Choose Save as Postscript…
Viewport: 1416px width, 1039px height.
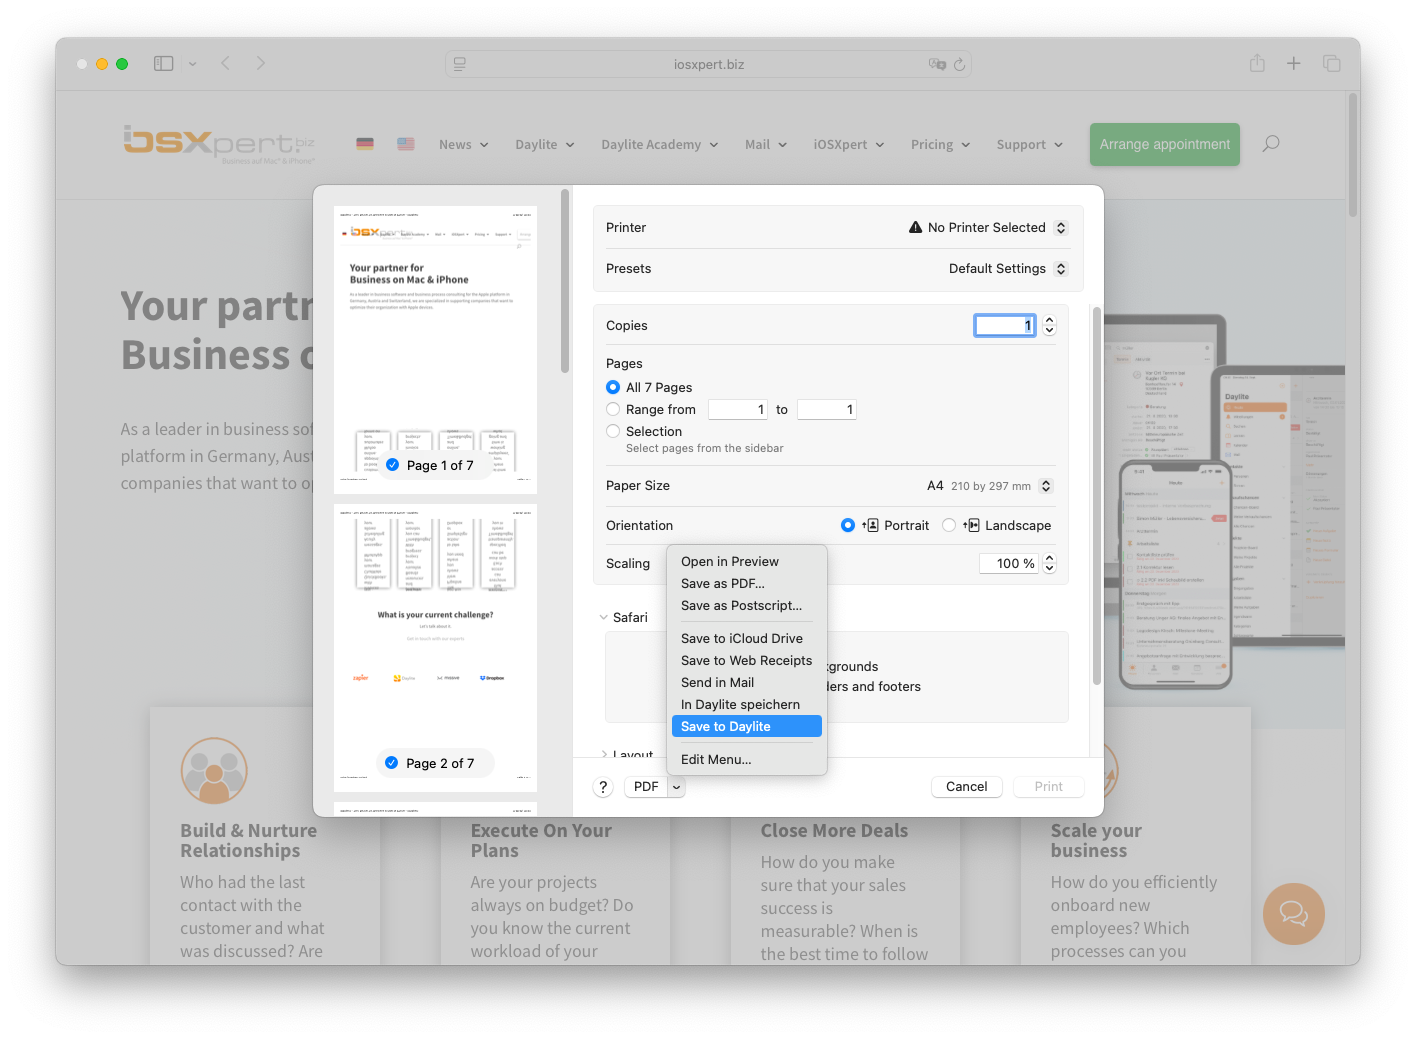[x=747, y=606]
